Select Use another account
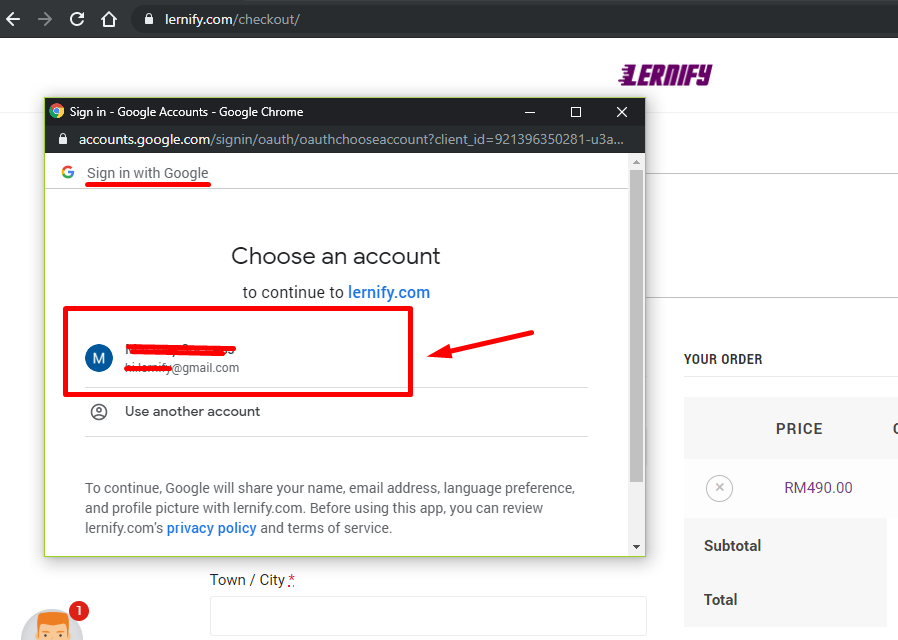The height and width of the screenshot is (640, 898). click(x=336, y=412)
